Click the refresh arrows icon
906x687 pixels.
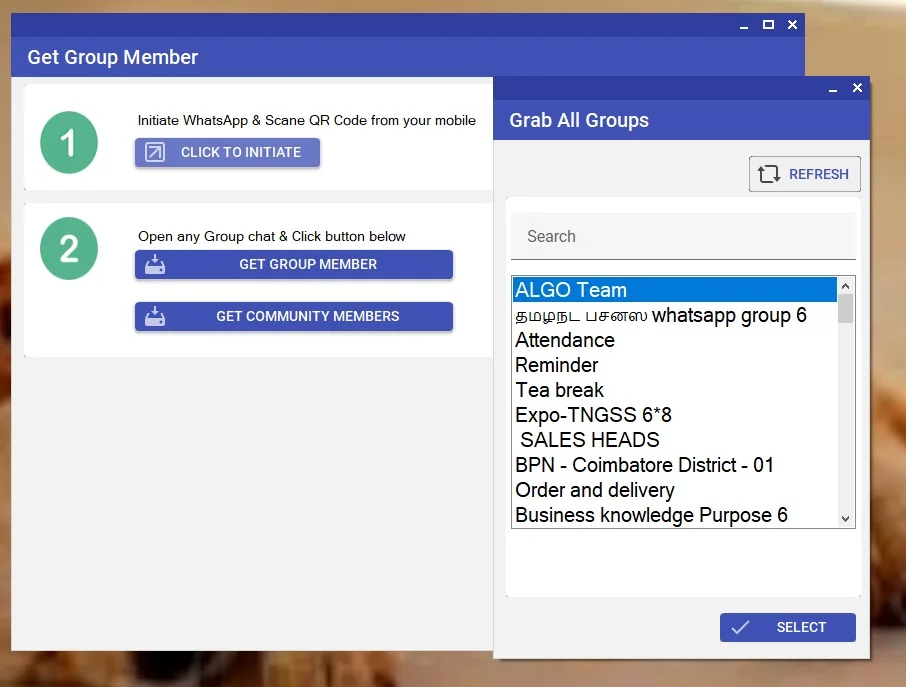point(768,174)
